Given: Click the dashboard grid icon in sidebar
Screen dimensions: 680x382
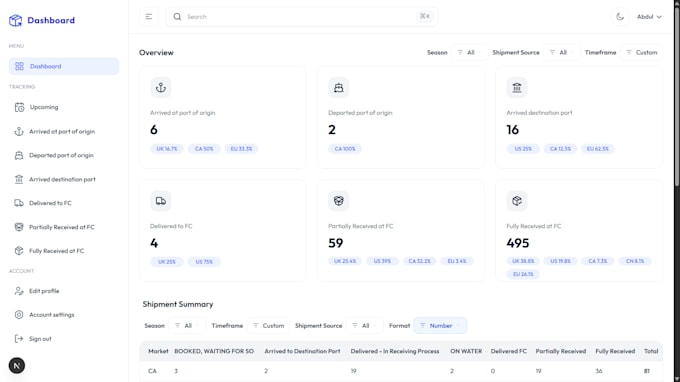Looking at the screenshot, I should [x=19, y=66].
